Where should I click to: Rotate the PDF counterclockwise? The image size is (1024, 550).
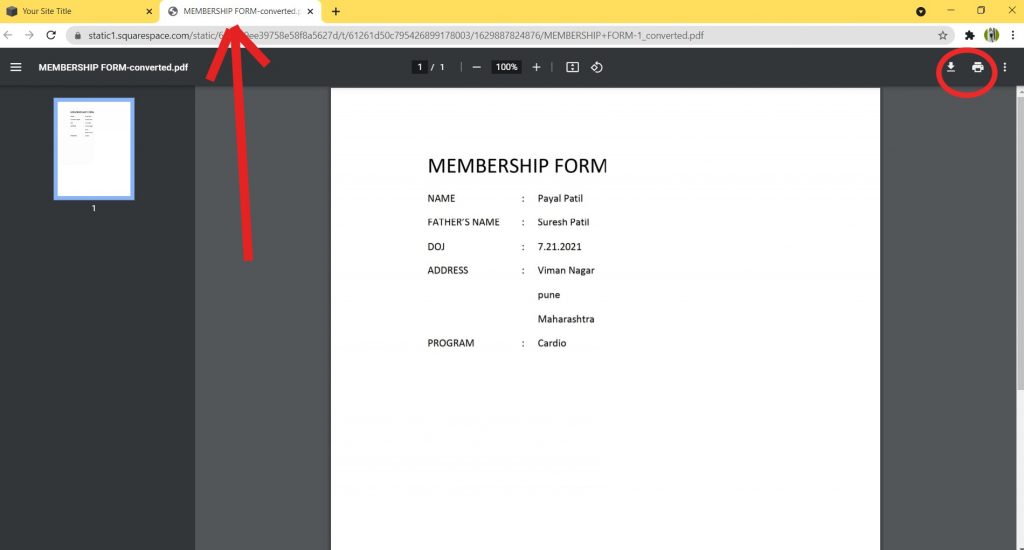597,67
